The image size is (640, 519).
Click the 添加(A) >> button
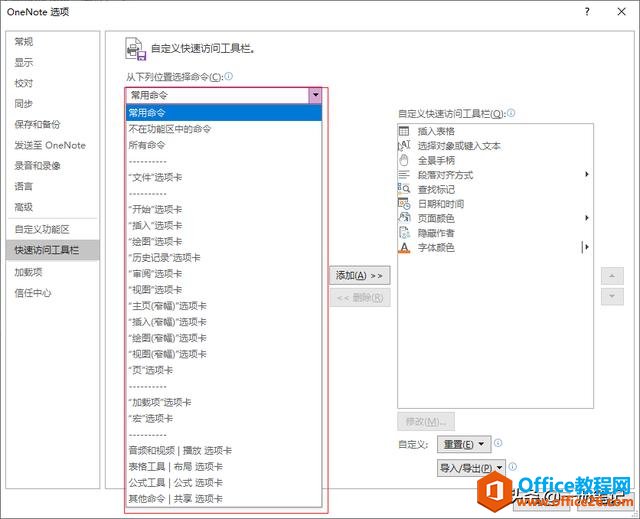pyautogui.click(x=360, y=276)
